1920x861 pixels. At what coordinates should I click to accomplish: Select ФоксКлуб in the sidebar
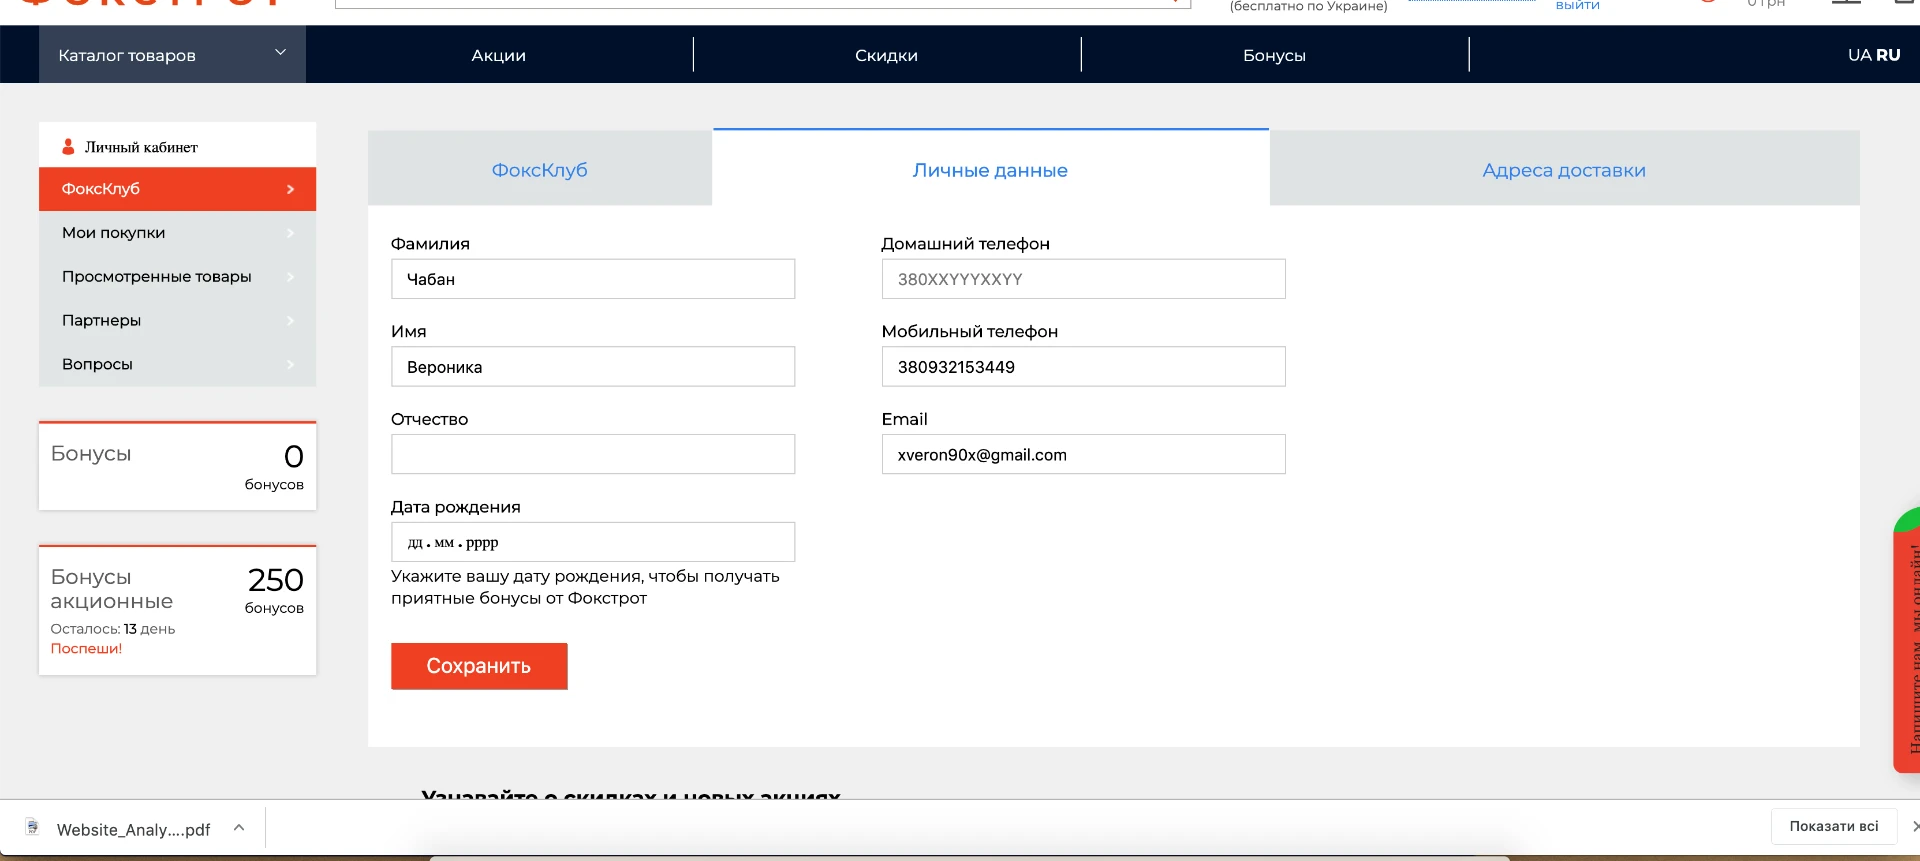177,189
